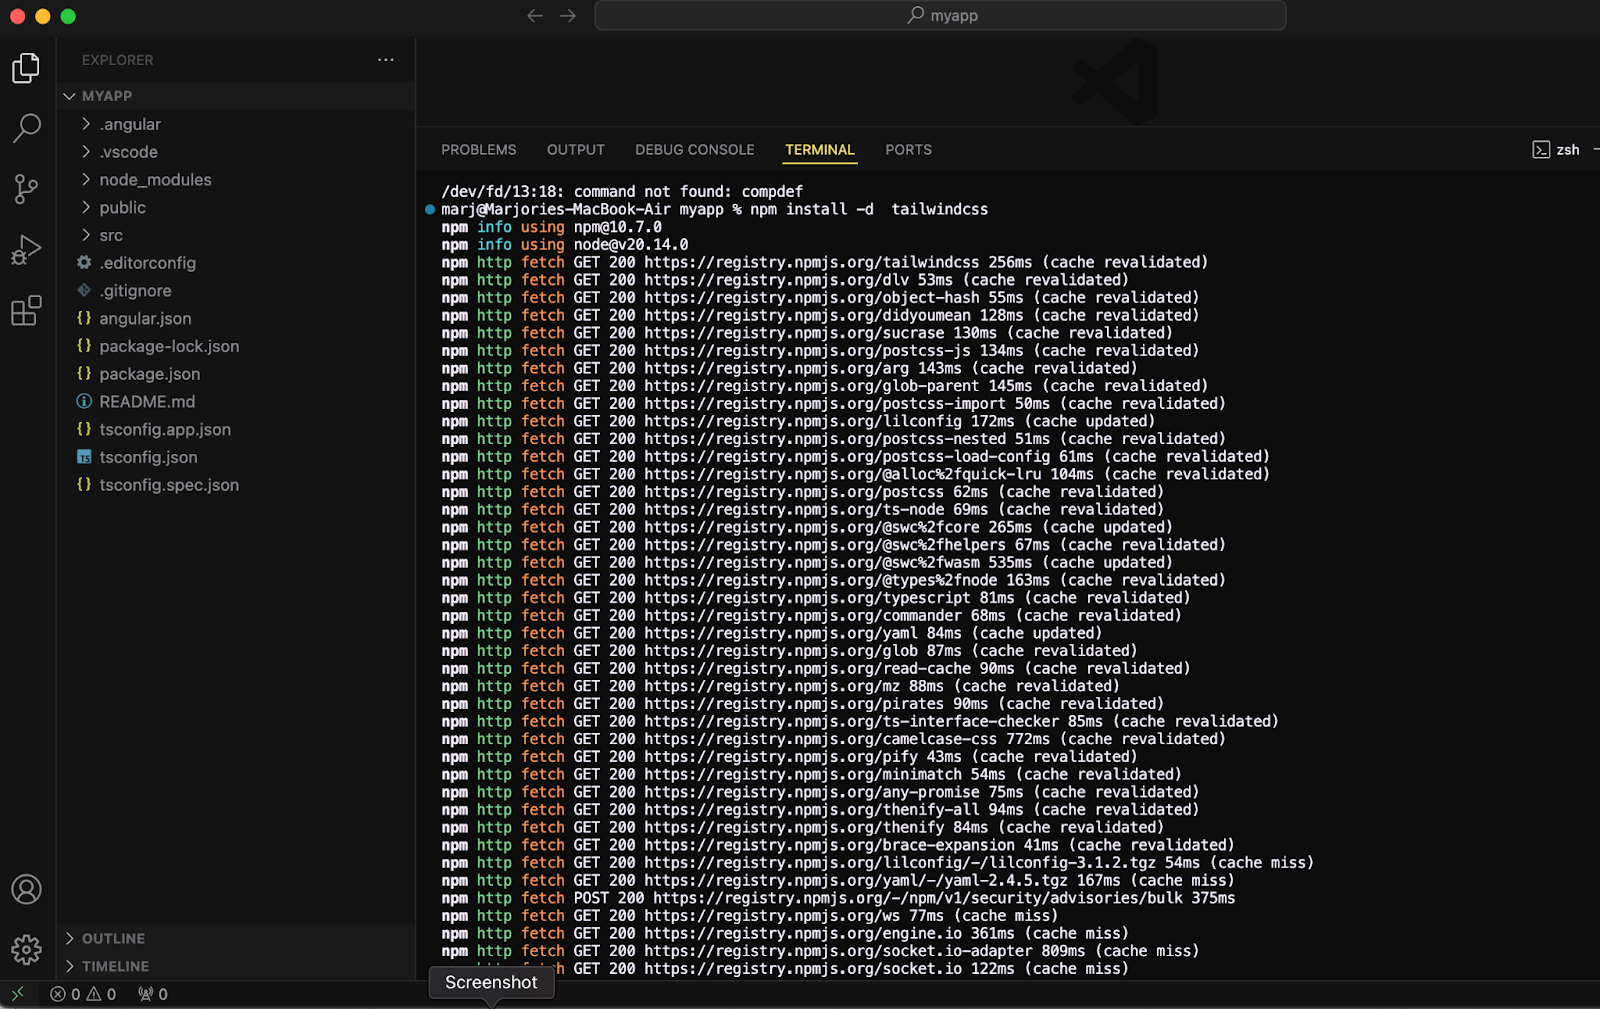Screen dimensions: 1600x1009
Task: Open the Manage gear settings icon
Action: [26, 949]
